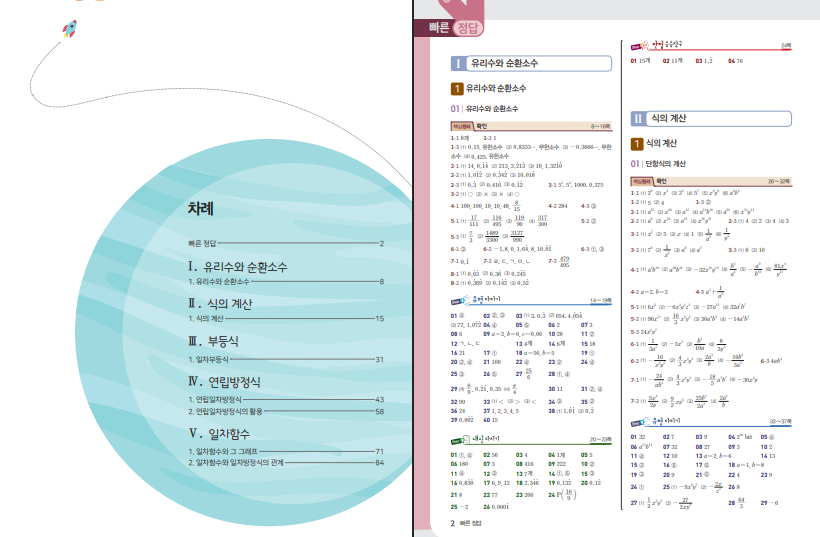
Task: Click the Roman numeral II box icon
Action: click(637, 117)
